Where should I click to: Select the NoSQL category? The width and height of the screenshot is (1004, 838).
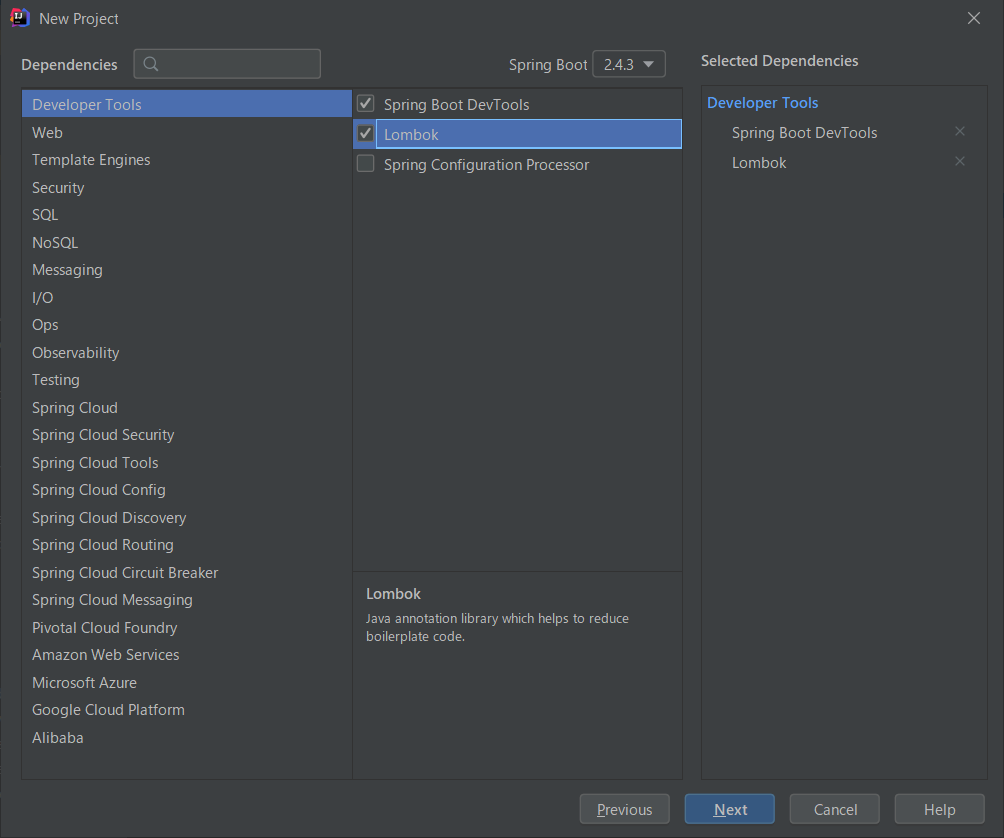(x=187, y=243)
